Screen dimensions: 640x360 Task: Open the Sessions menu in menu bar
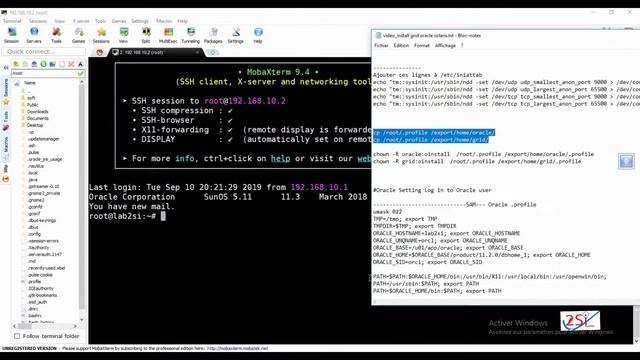[38, 21]
